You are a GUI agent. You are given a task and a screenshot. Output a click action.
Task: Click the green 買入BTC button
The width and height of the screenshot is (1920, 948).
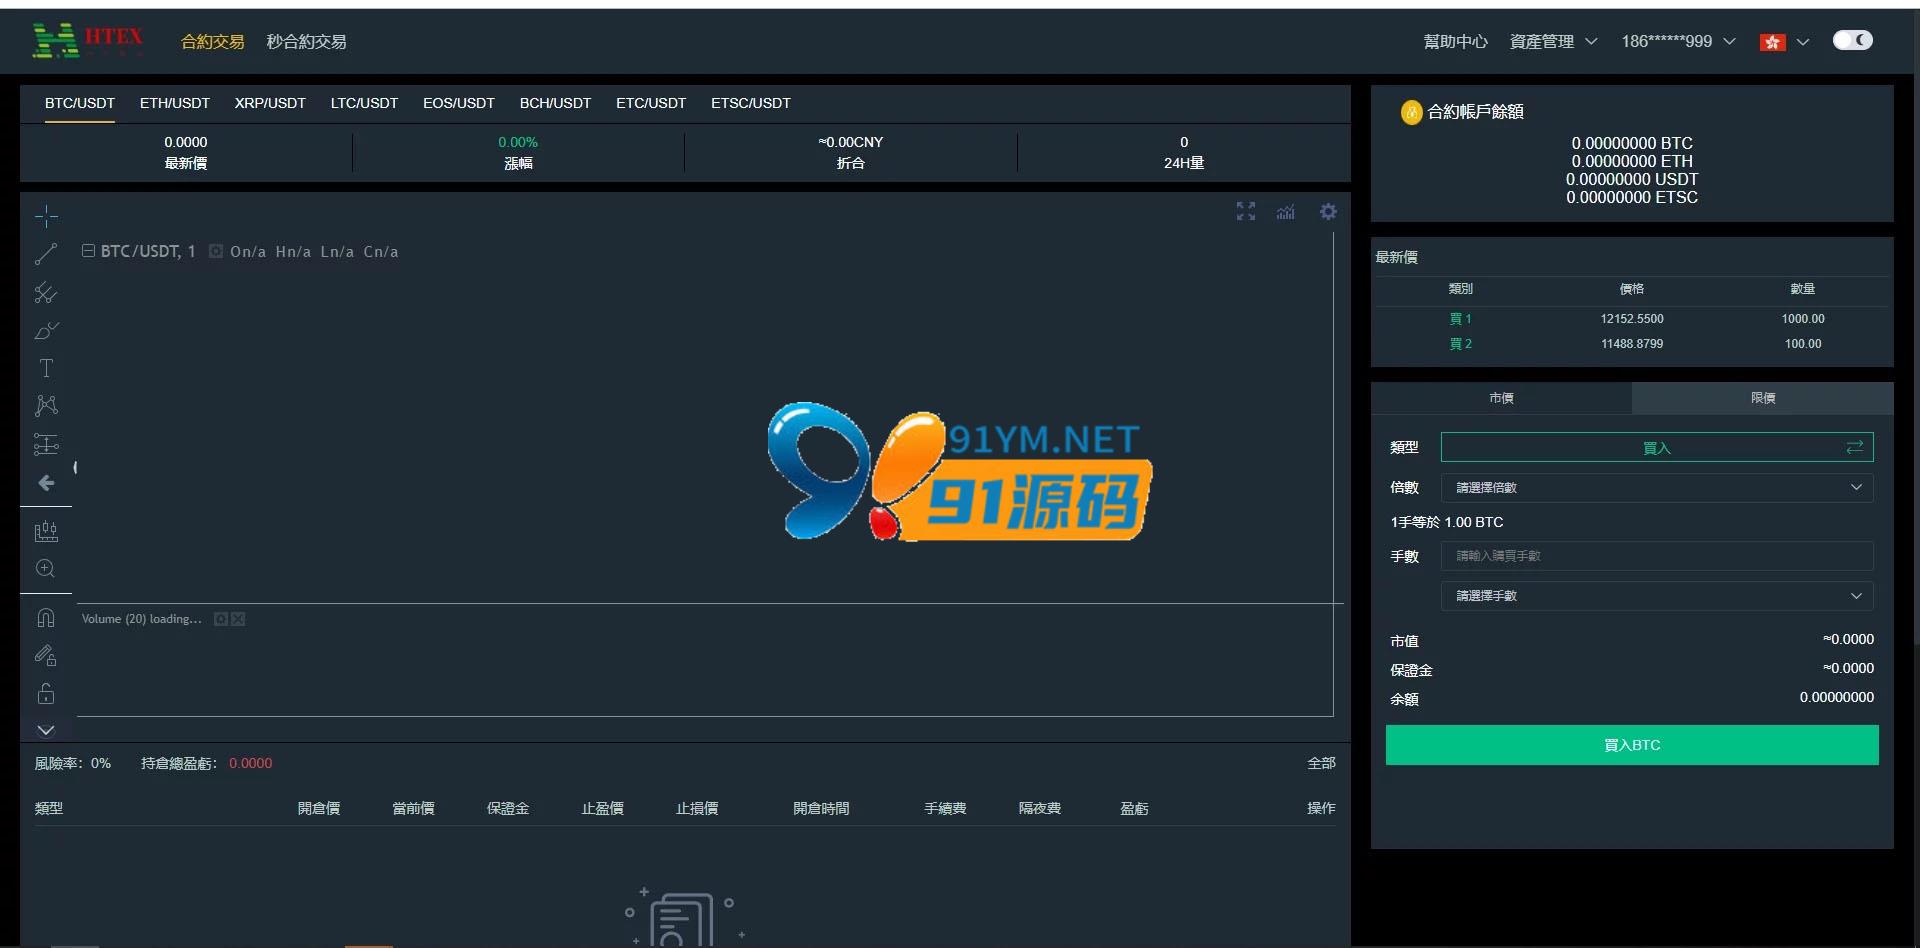1632,745
